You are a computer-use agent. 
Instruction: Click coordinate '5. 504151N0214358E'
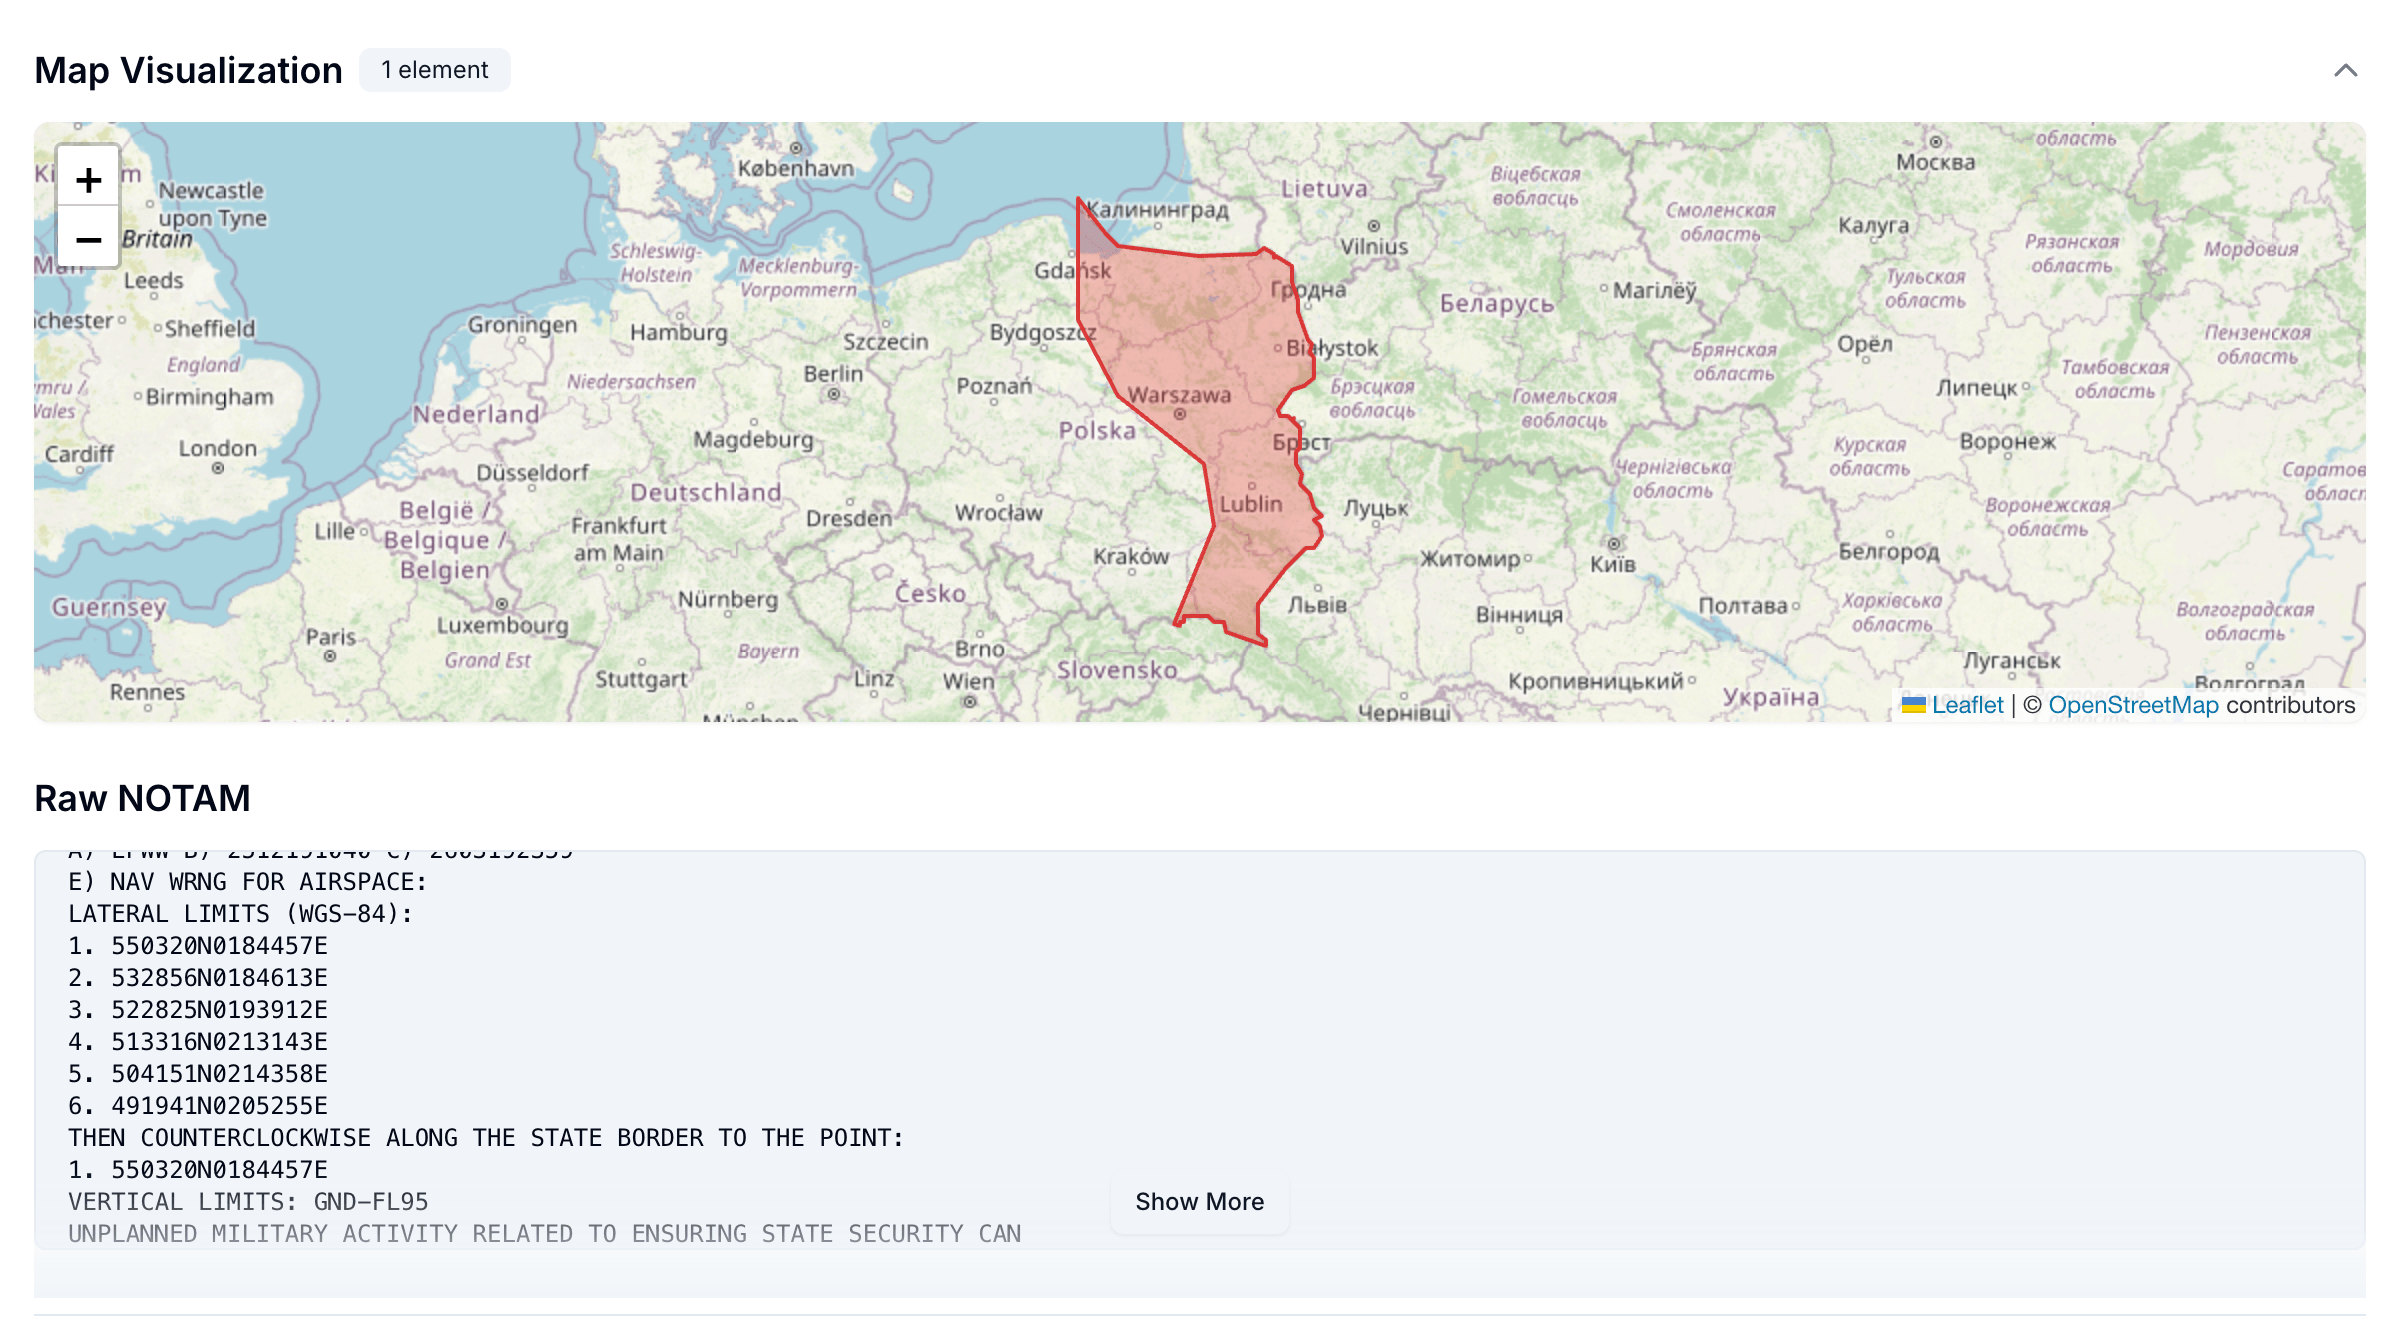[x=198, y=1074]
